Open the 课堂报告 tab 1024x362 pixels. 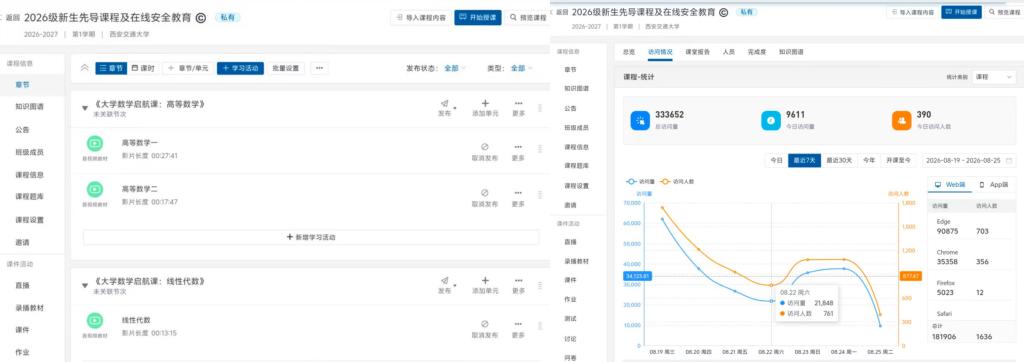pos(697,52)
